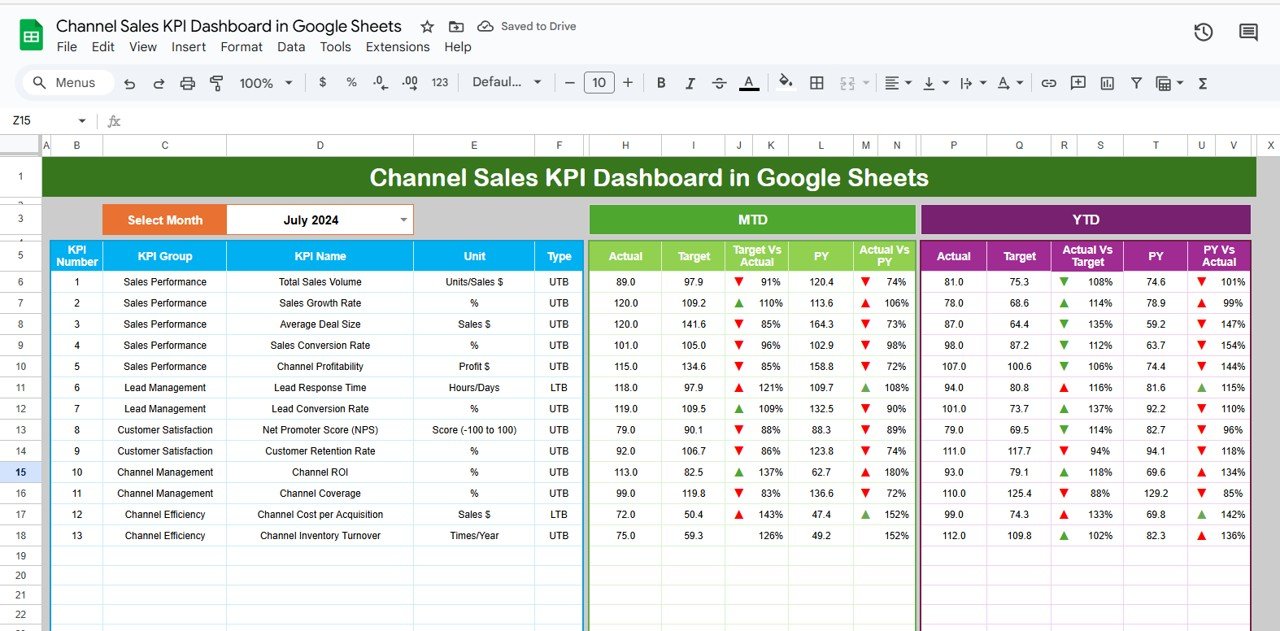This screenshot has height=631, width=1280.
Task: Open version history via the clock icon
Action: click(1203, 32)
